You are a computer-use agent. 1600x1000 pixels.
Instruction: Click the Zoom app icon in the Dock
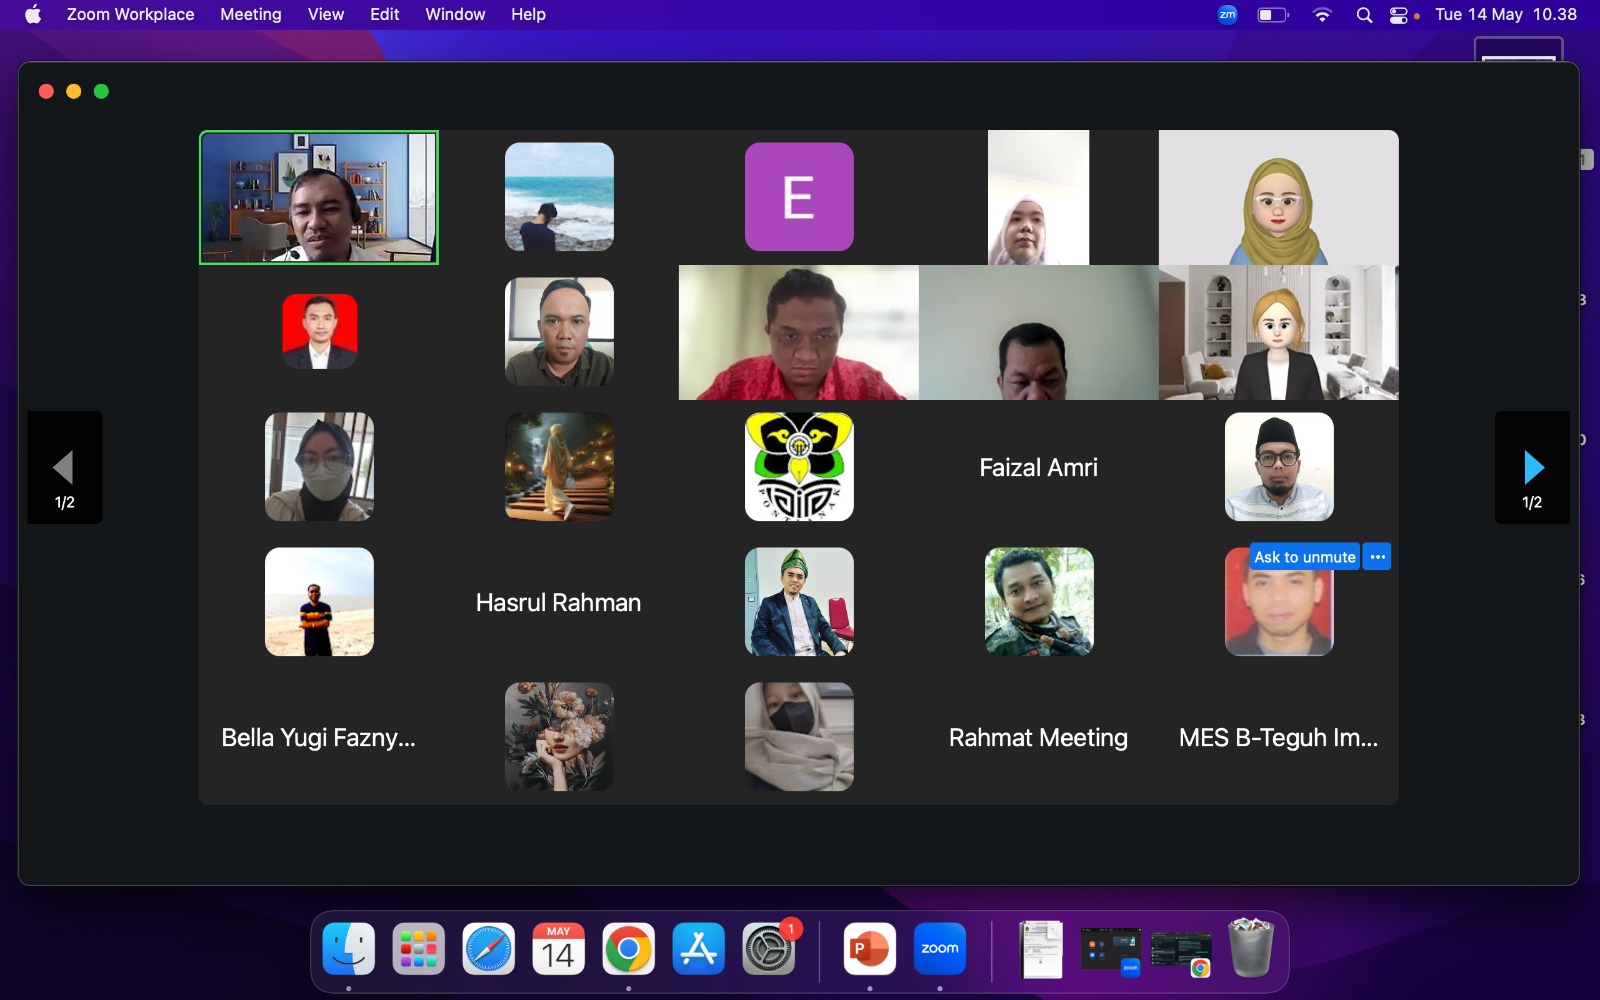(x=940, y=949)
